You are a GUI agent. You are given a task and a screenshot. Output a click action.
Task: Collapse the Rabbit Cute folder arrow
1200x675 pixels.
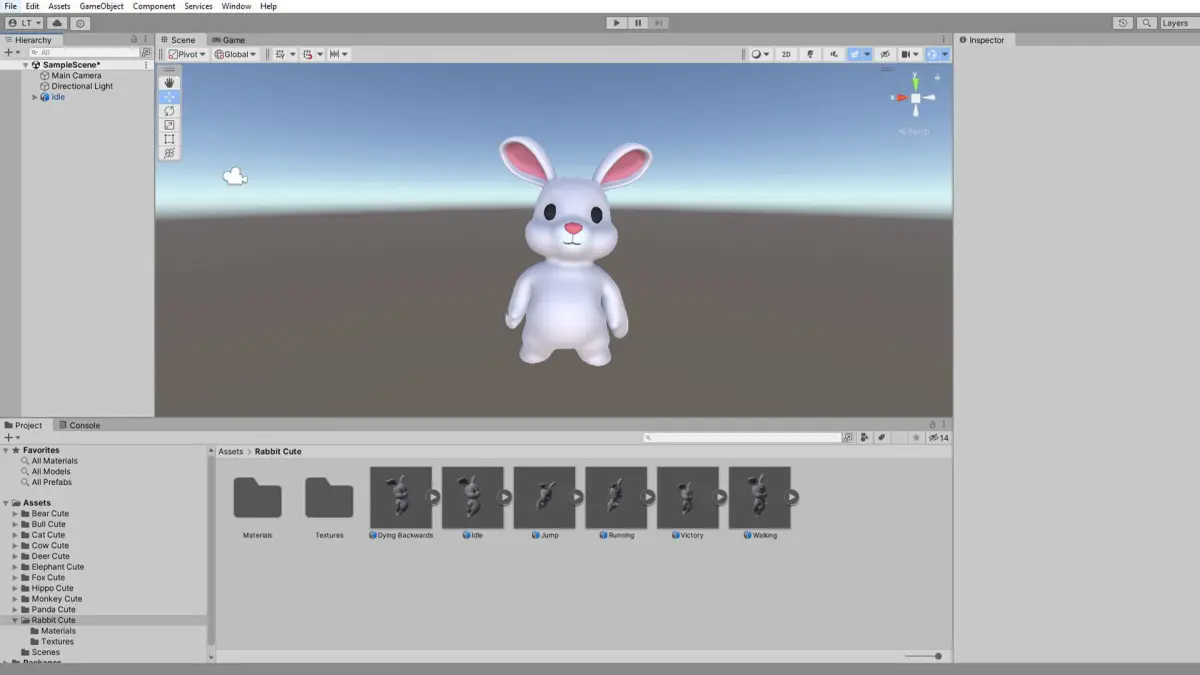pyautogui.click(x=16, y=620)
